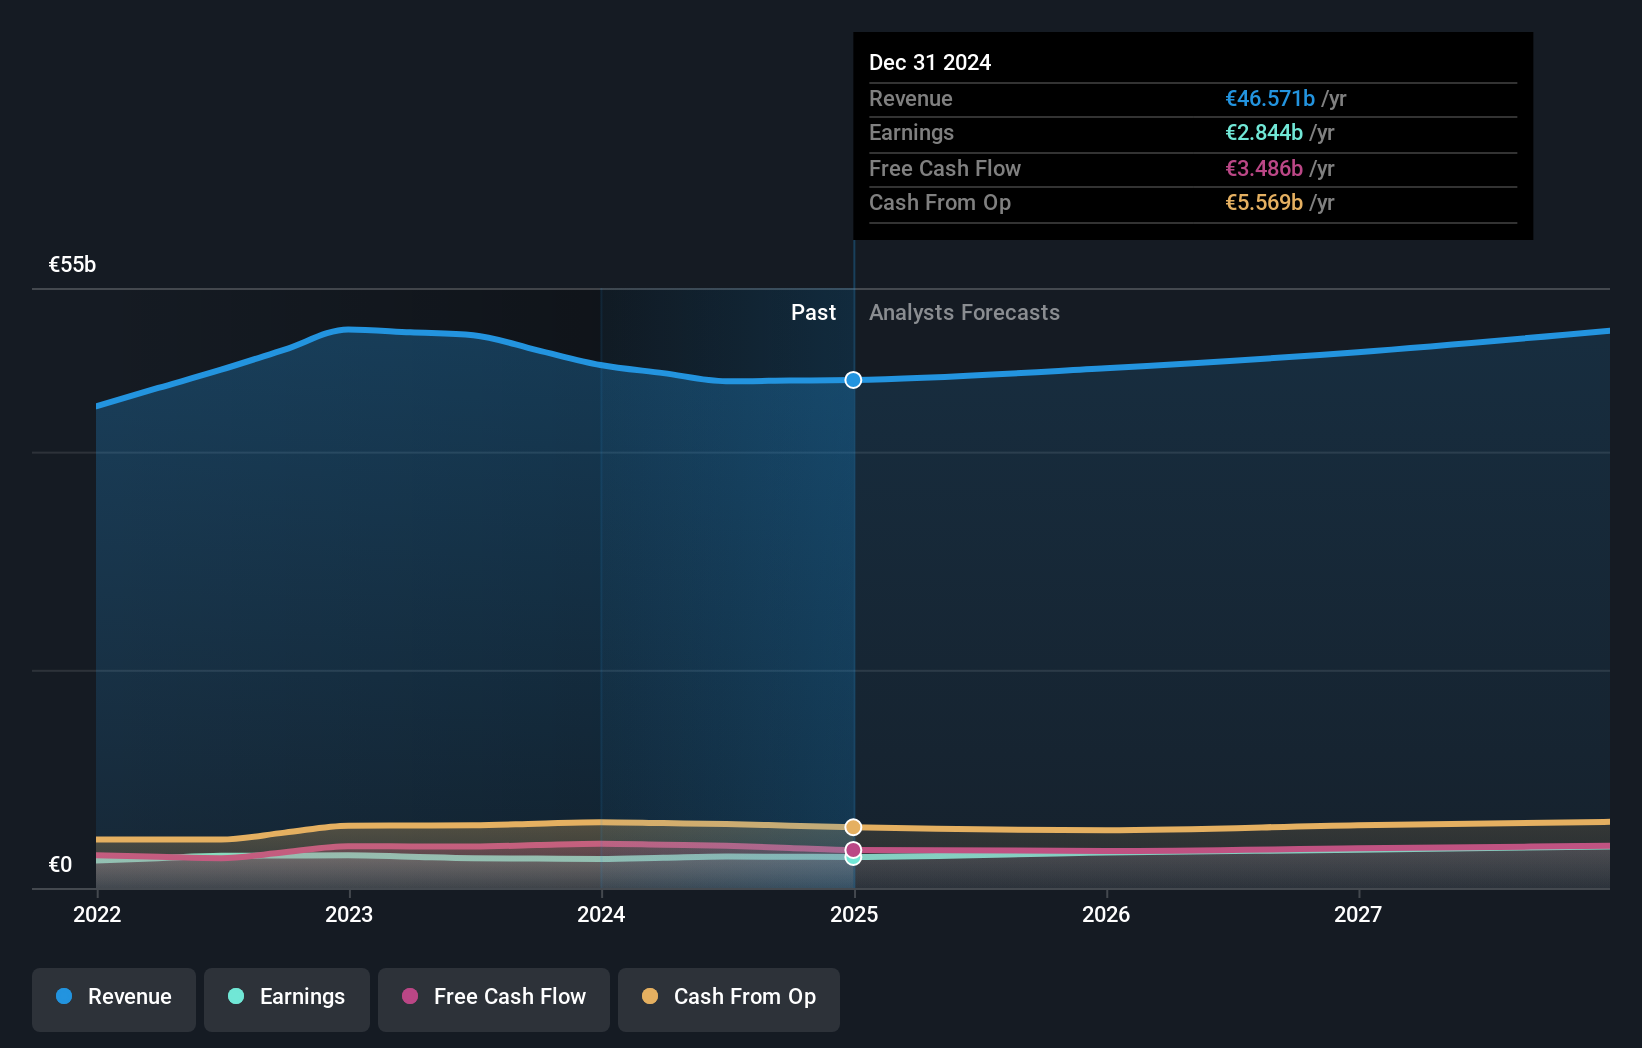Click the Revenue data point marker at 2025
The image size is (1642, 1048).
point(853,380)
